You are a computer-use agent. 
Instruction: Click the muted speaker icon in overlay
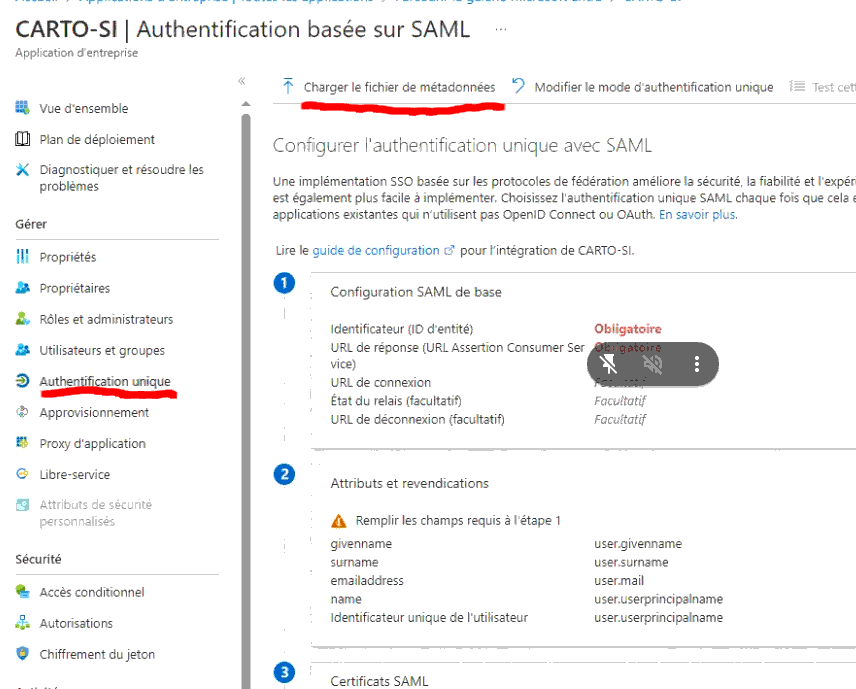(x=652, y=364)
